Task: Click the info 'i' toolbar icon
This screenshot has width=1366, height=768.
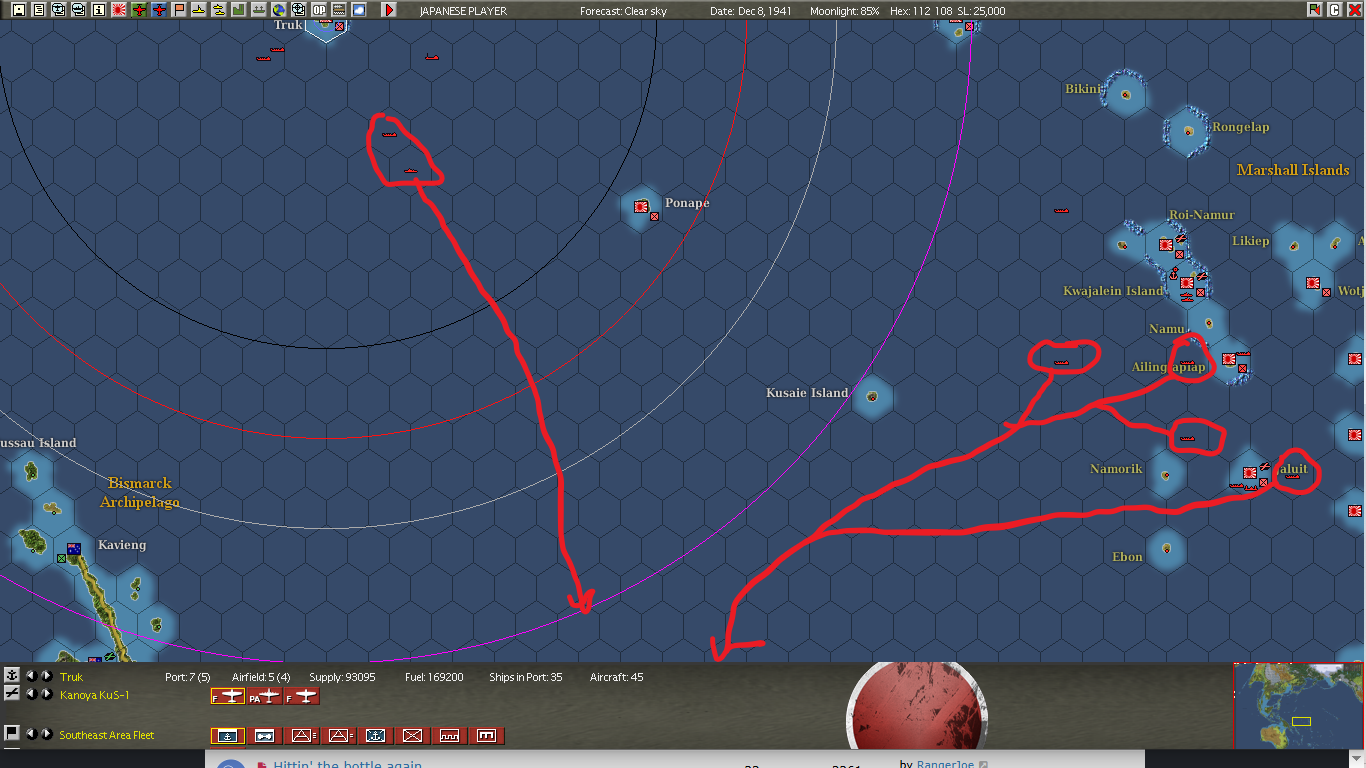Action: [99, 10]
